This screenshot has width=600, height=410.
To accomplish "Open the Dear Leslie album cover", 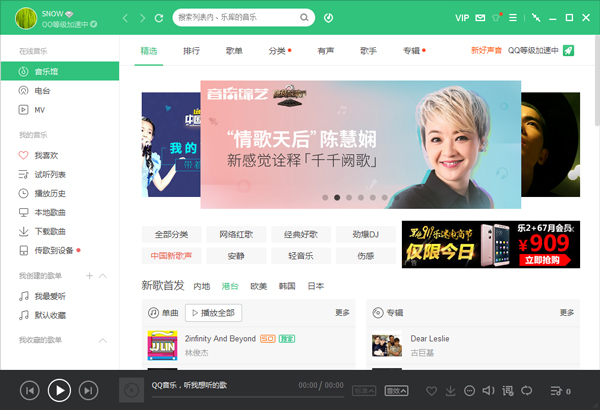I will (x=387, y=345).
